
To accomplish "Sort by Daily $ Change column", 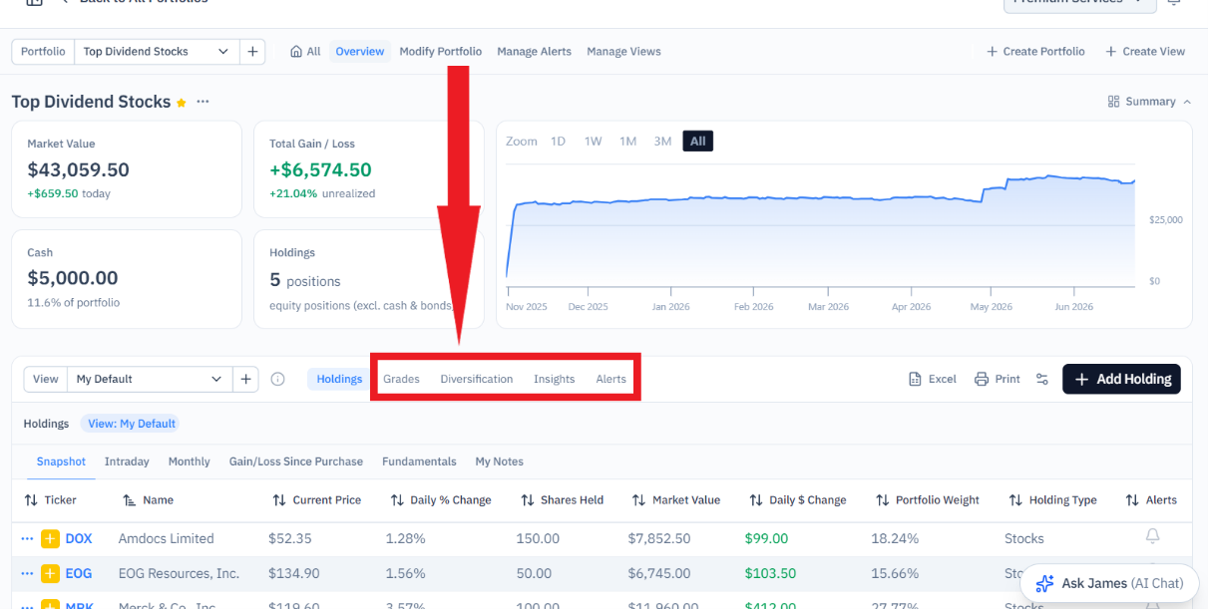I will 798,500.
